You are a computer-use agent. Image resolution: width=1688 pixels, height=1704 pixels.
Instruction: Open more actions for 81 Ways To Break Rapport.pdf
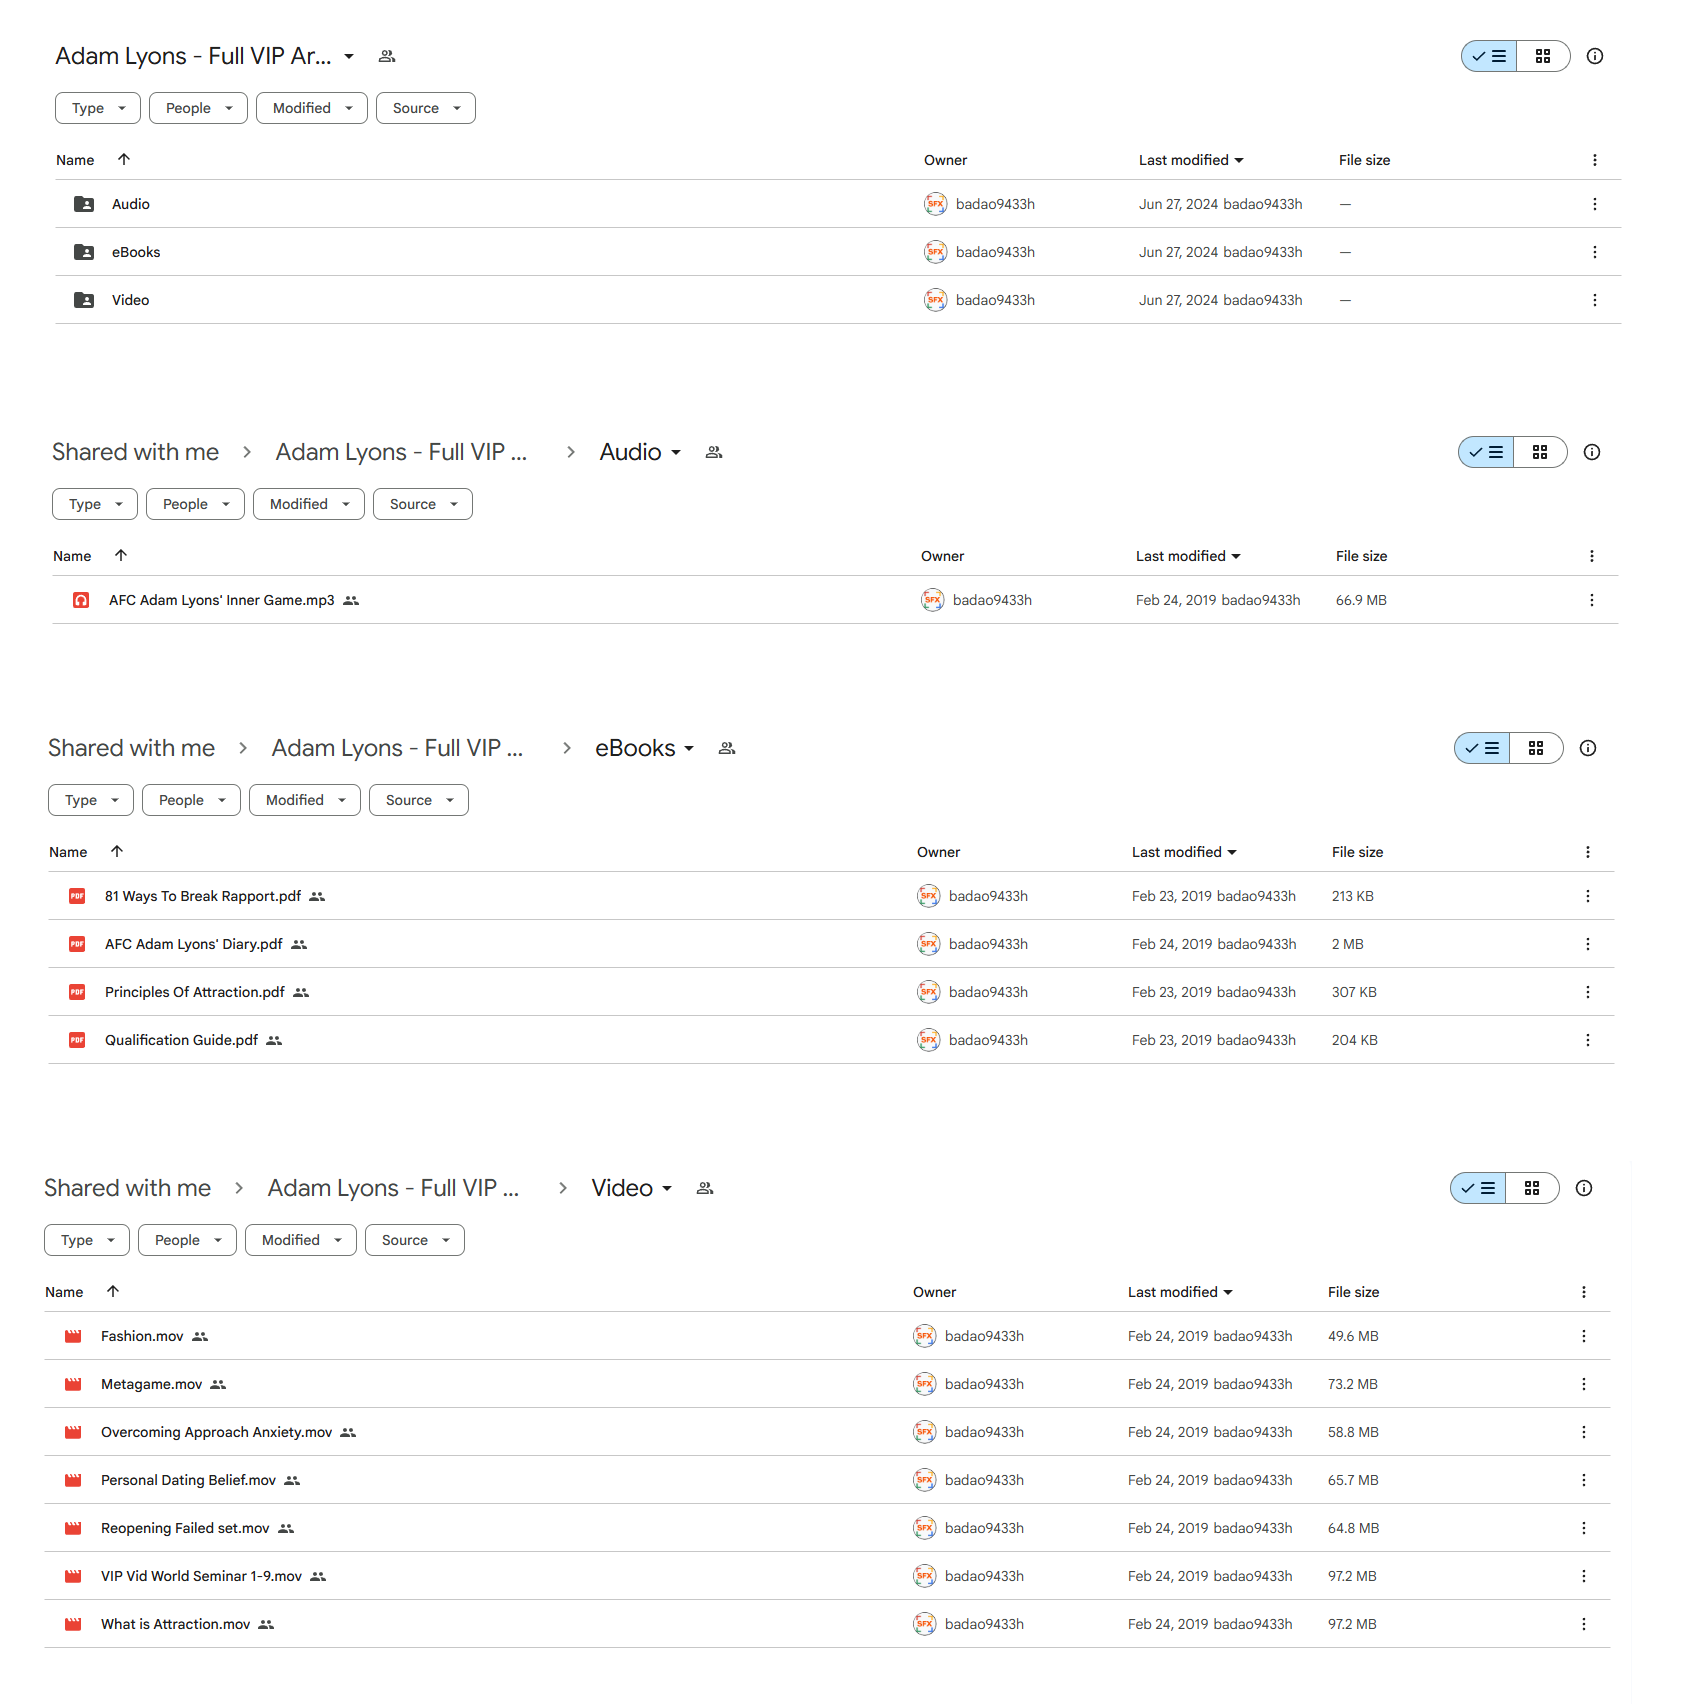(1588, 896)
